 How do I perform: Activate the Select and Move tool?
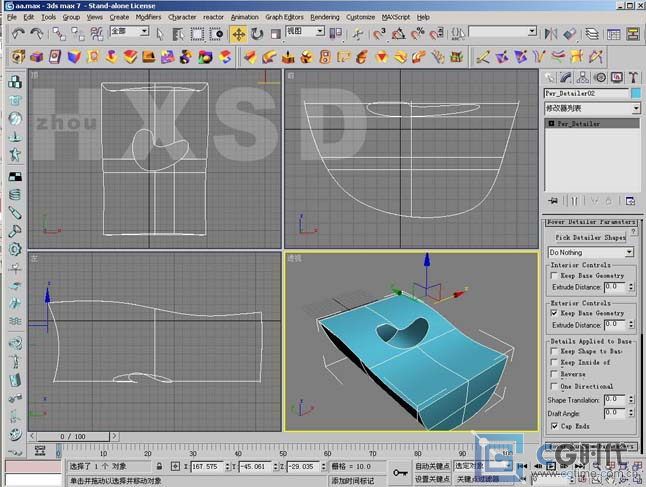(x=239, y=34)
